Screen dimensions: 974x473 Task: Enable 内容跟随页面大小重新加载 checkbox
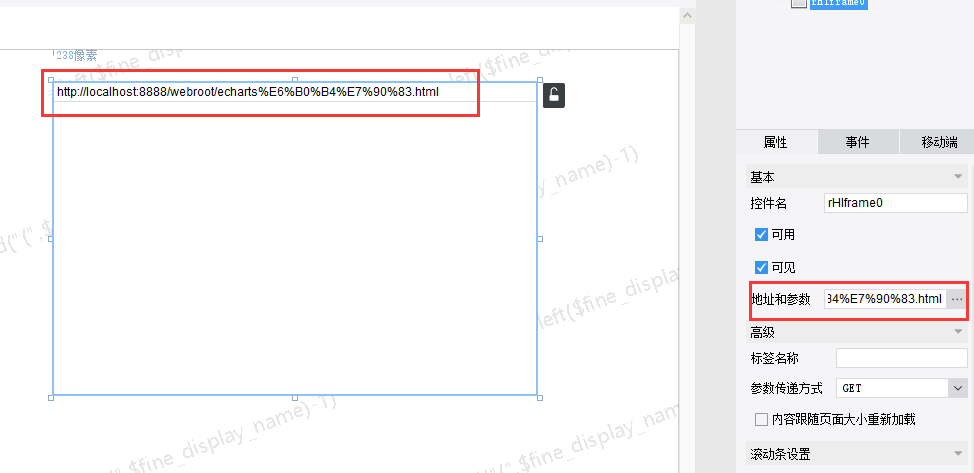761,420
